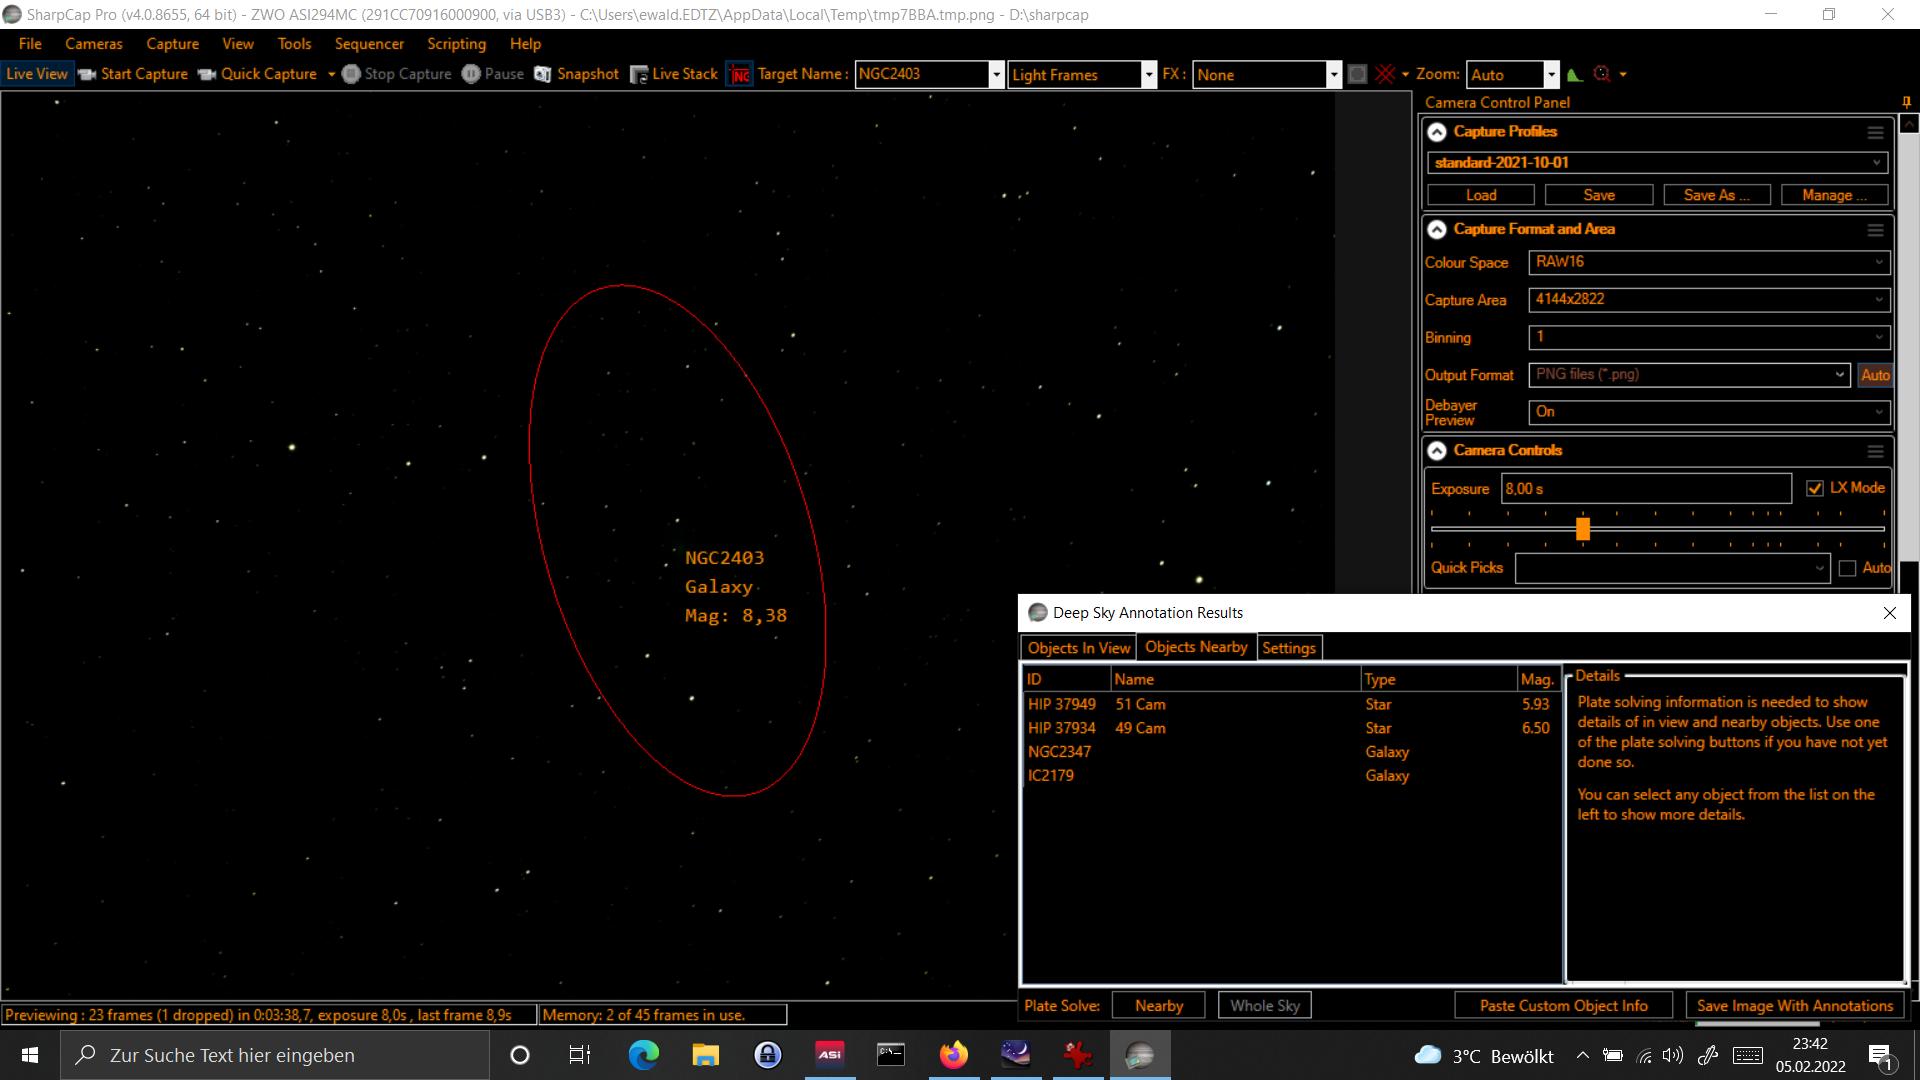The image size is (1920, 1080).
Task: Click the Quick Capture camera icon
Action: (x=207, y=74)
